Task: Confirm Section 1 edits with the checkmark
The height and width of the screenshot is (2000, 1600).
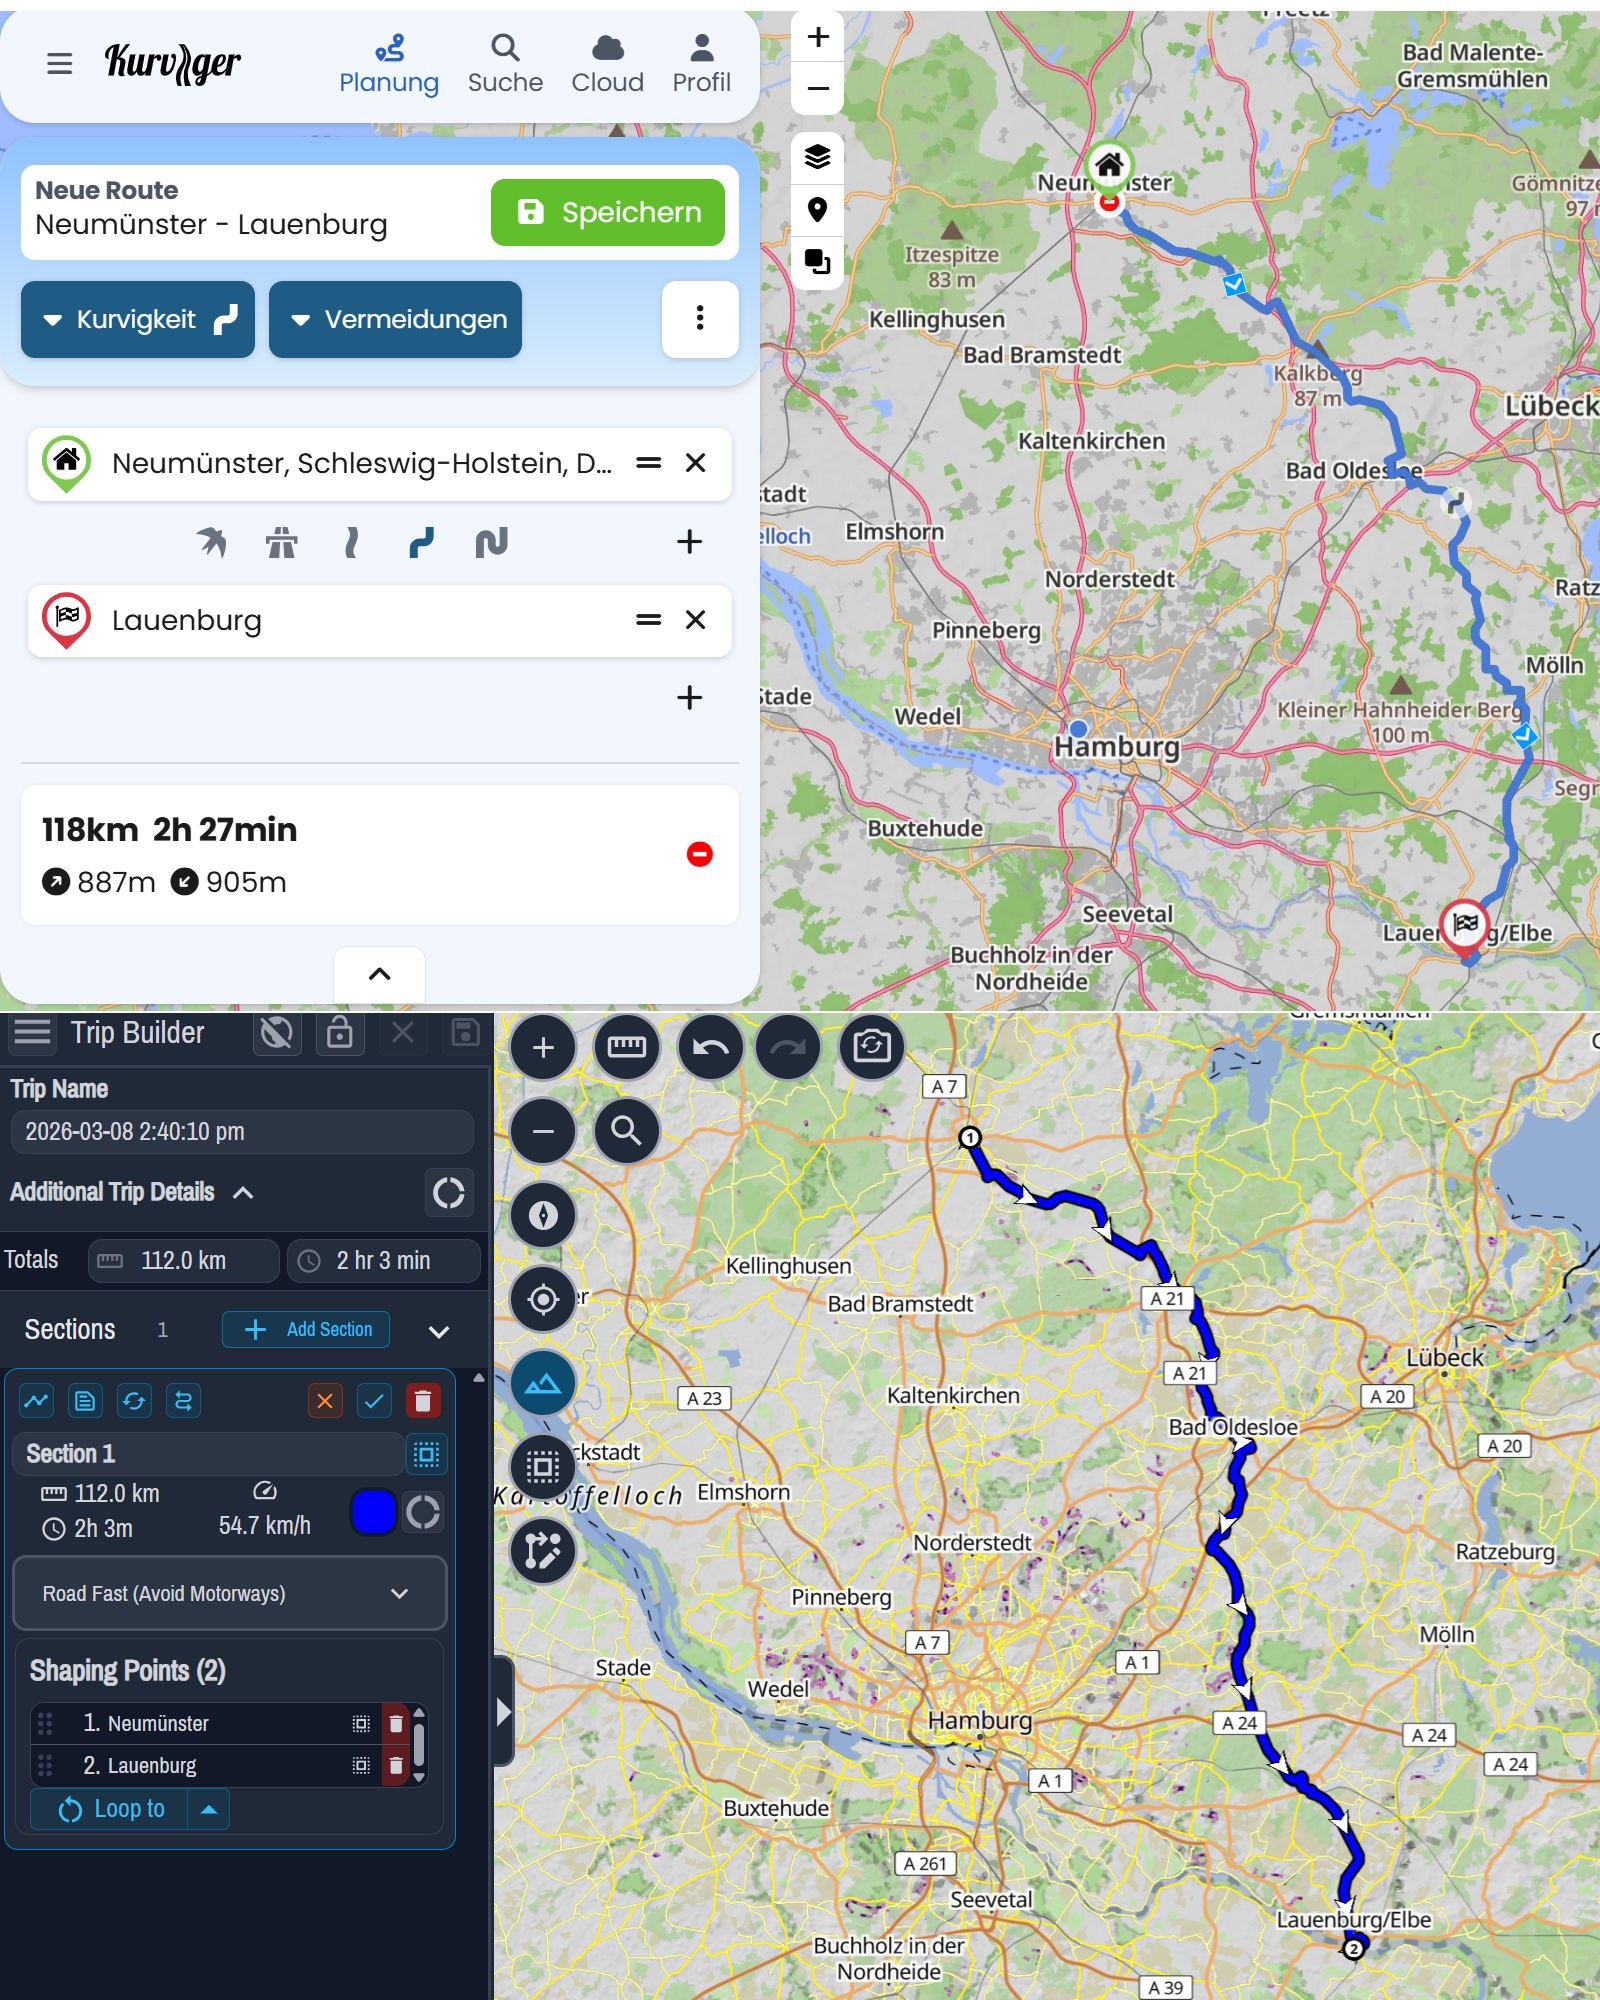Action: (x=375, y=1400)
